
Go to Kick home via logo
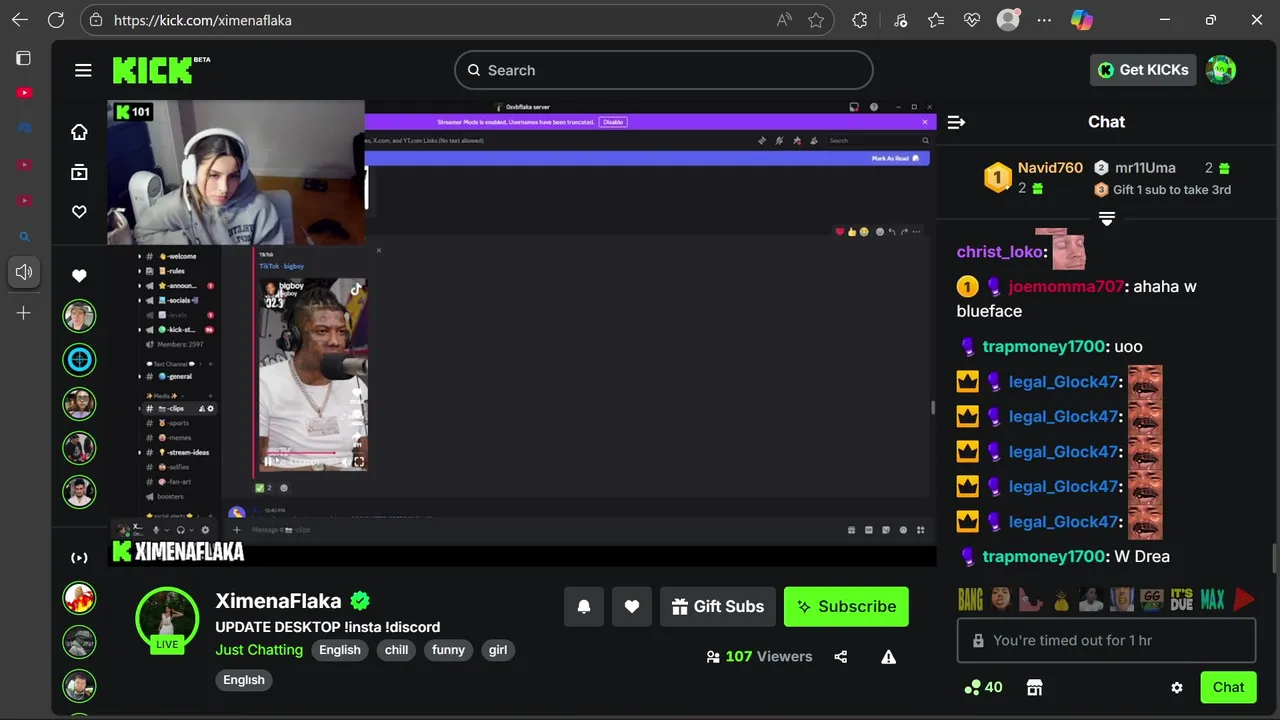(x=152, y=70)
